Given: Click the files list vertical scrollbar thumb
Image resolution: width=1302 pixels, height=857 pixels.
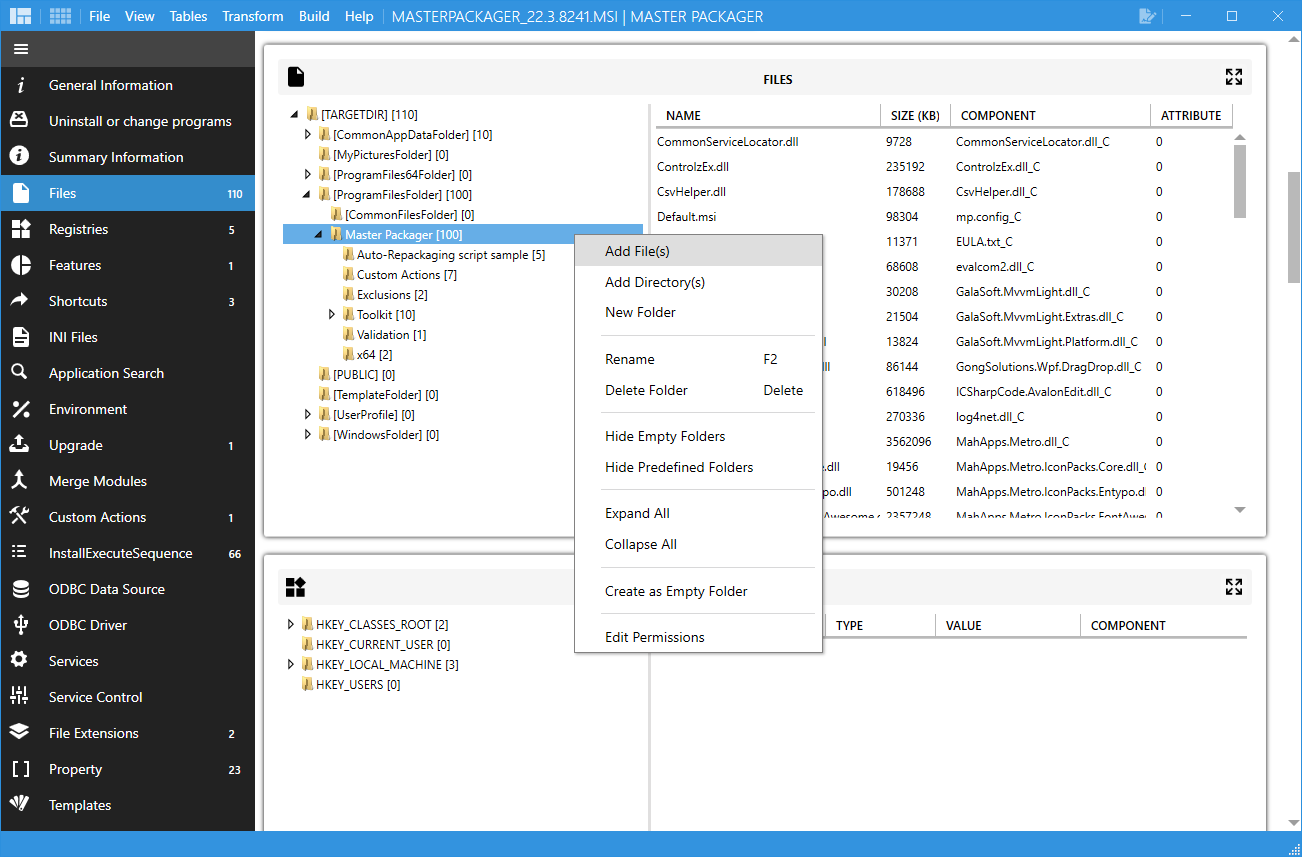Looking at the screenshot, I should click(x=1240, y=181).
